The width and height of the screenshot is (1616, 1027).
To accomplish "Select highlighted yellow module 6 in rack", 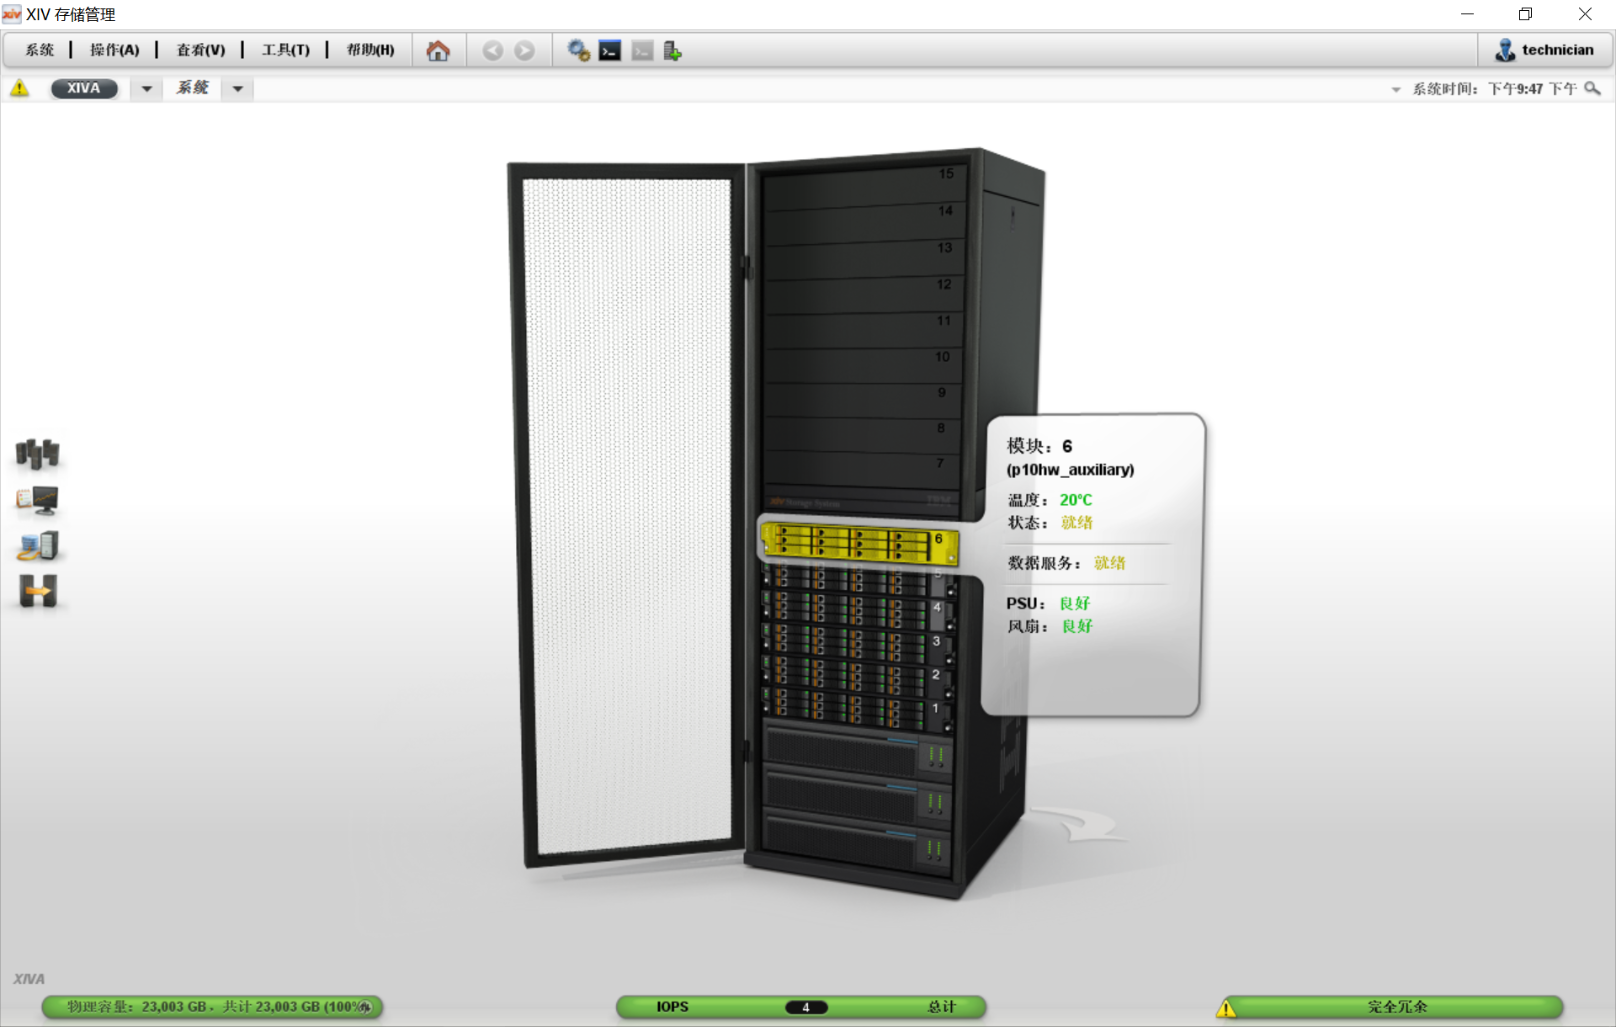I will point(858,544).
